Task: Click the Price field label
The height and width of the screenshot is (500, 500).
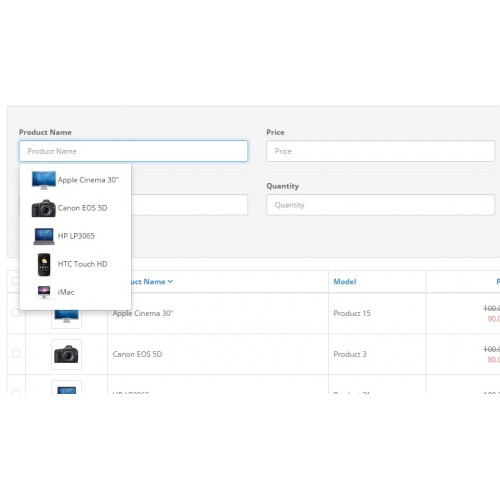Action: (275, 132)
